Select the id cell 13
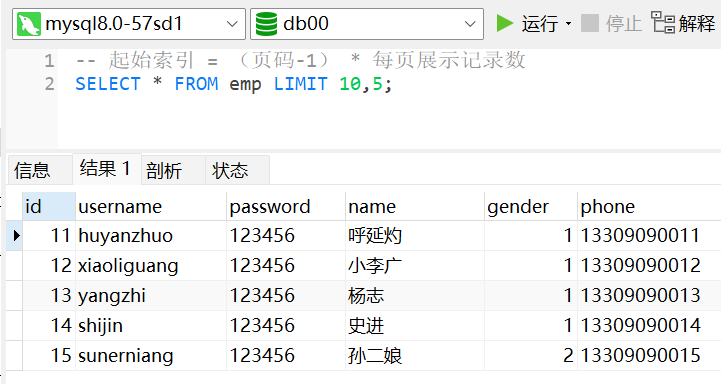 pos(49,295)
